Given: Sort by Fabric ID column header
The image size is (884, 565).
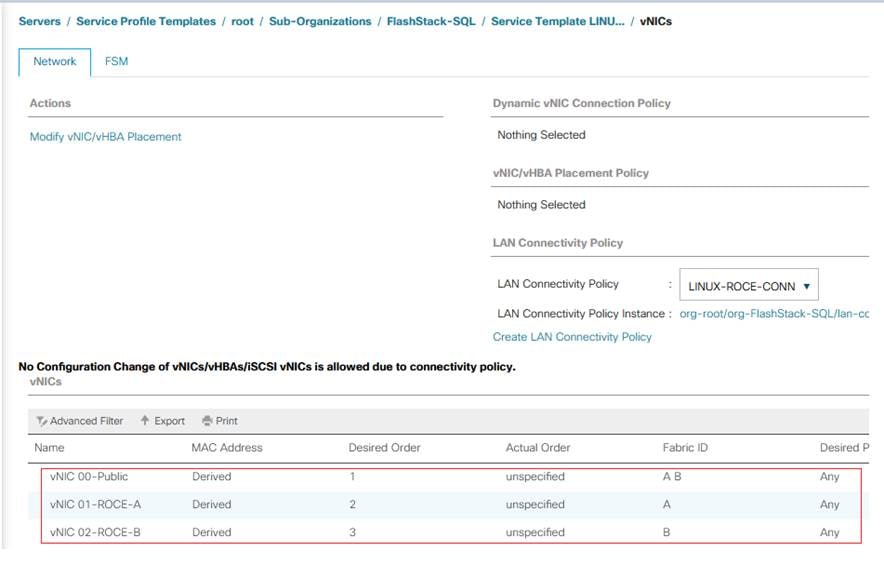Looking at the screenshot, I should (x=685, y=448).
